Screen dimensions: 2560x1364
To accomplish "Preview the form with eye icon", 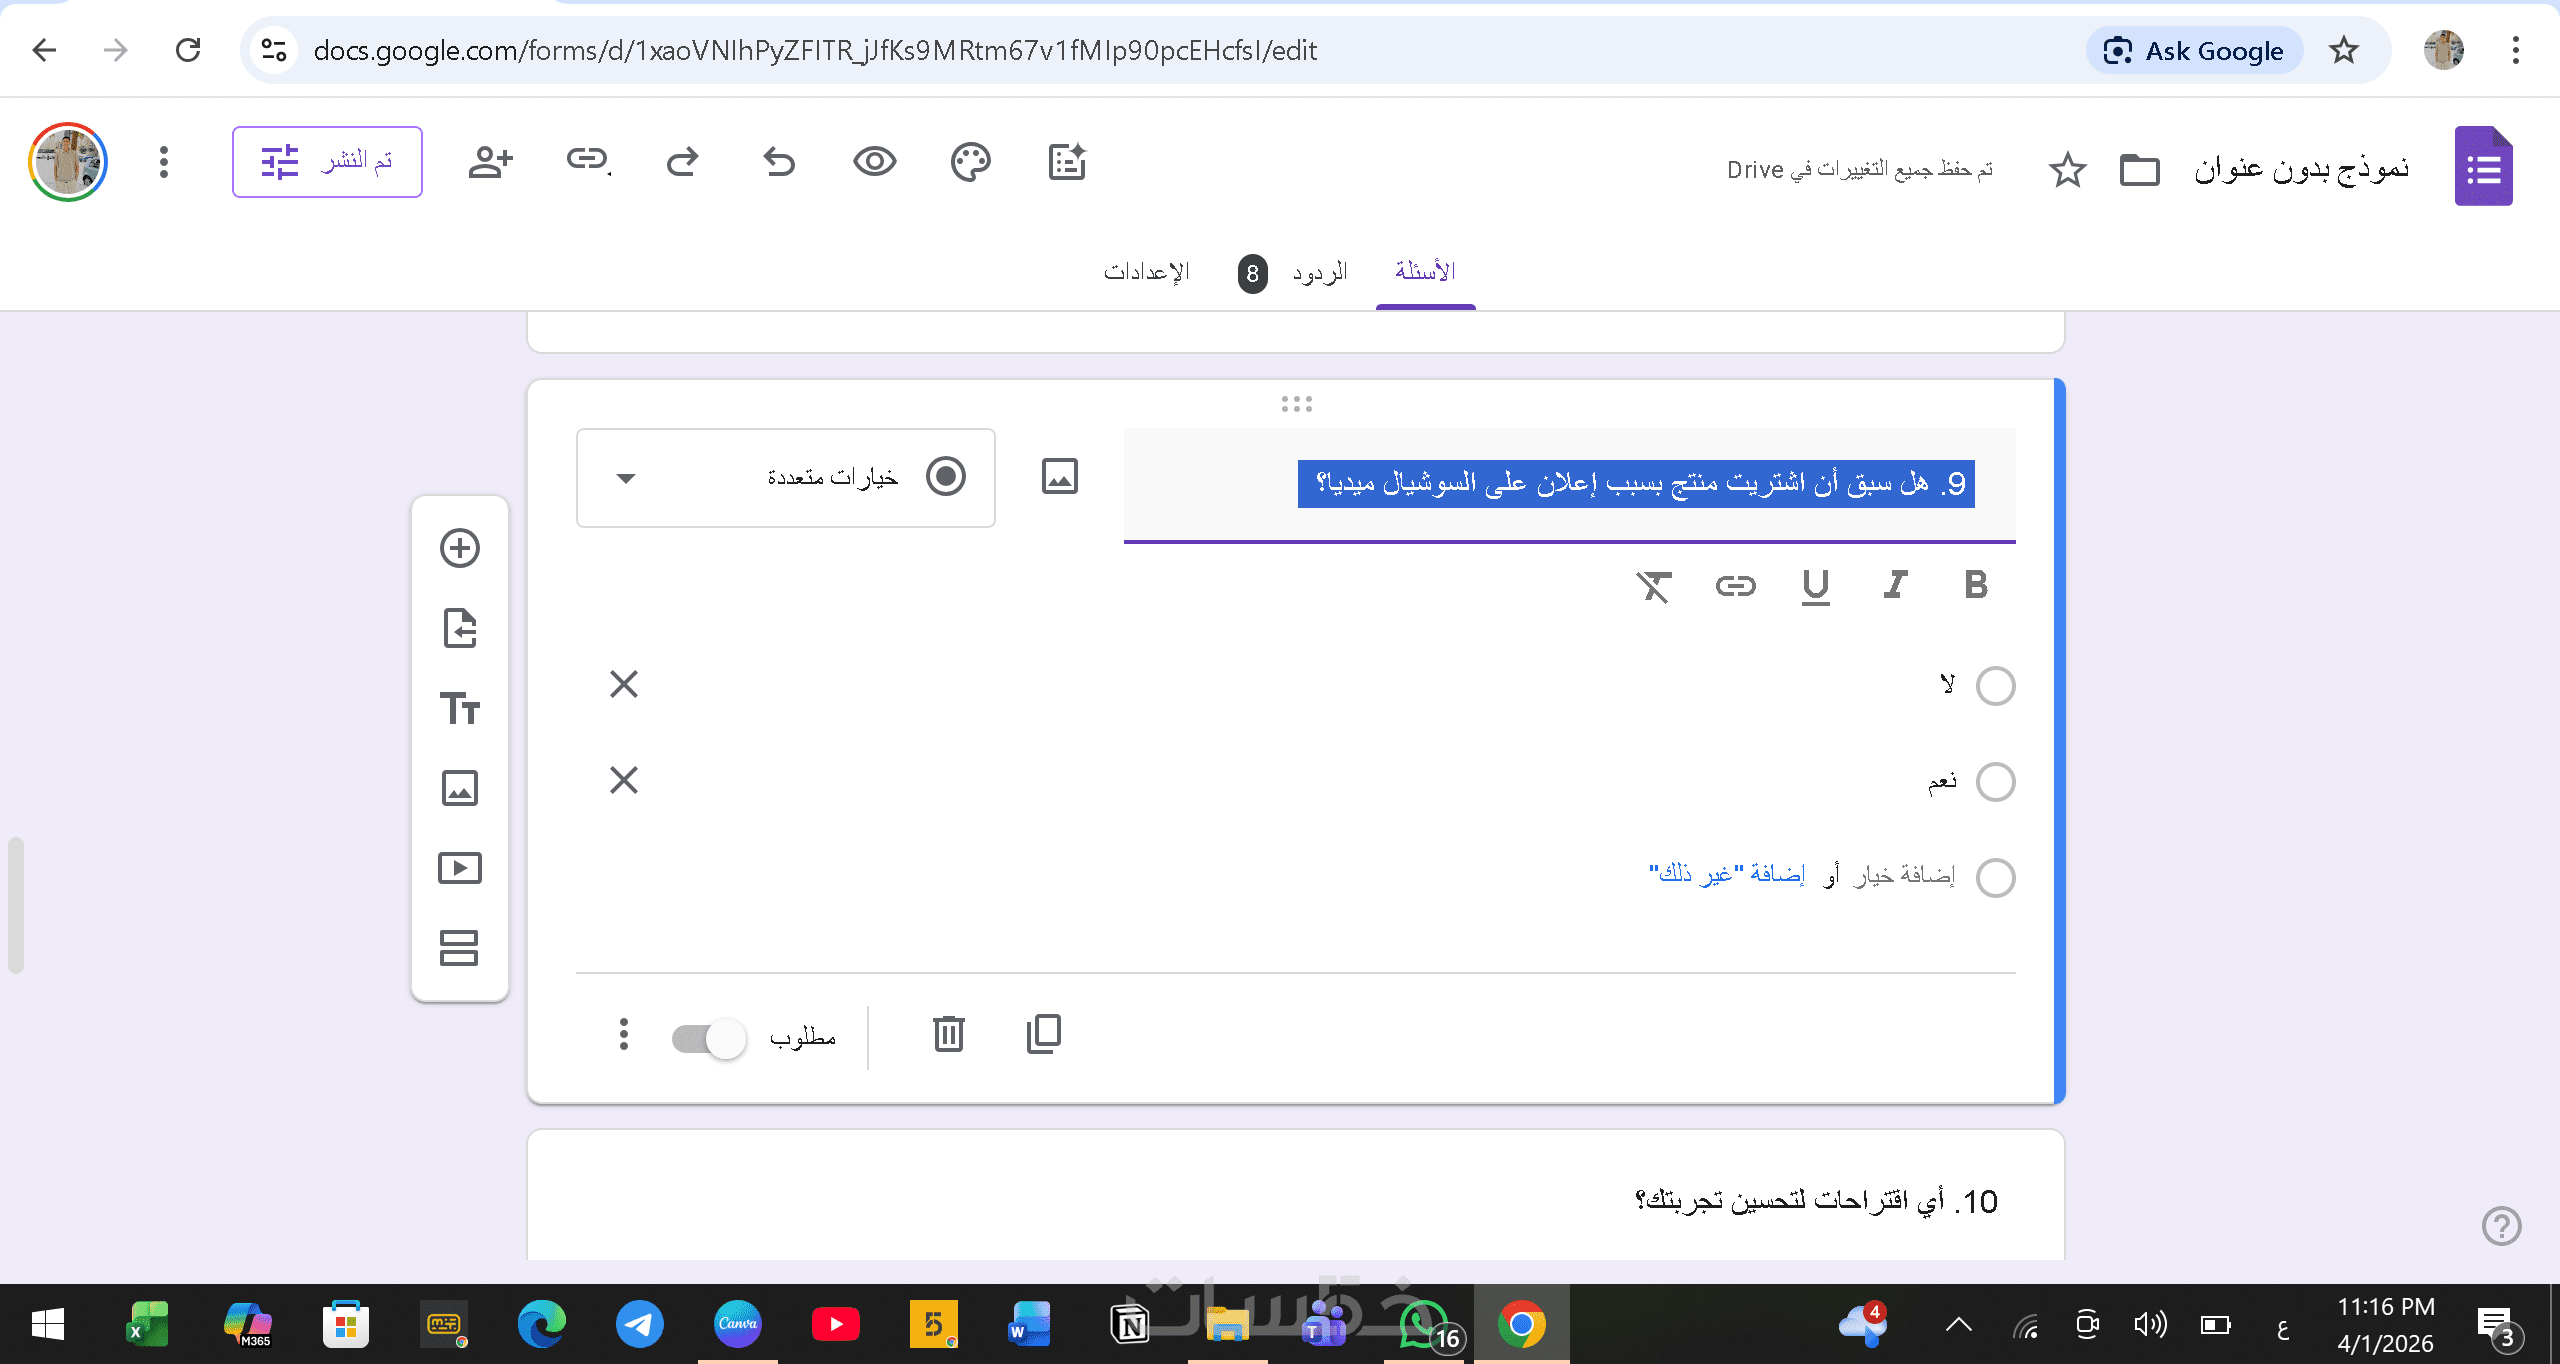I will pyautogui.click(x=874, y=162).
